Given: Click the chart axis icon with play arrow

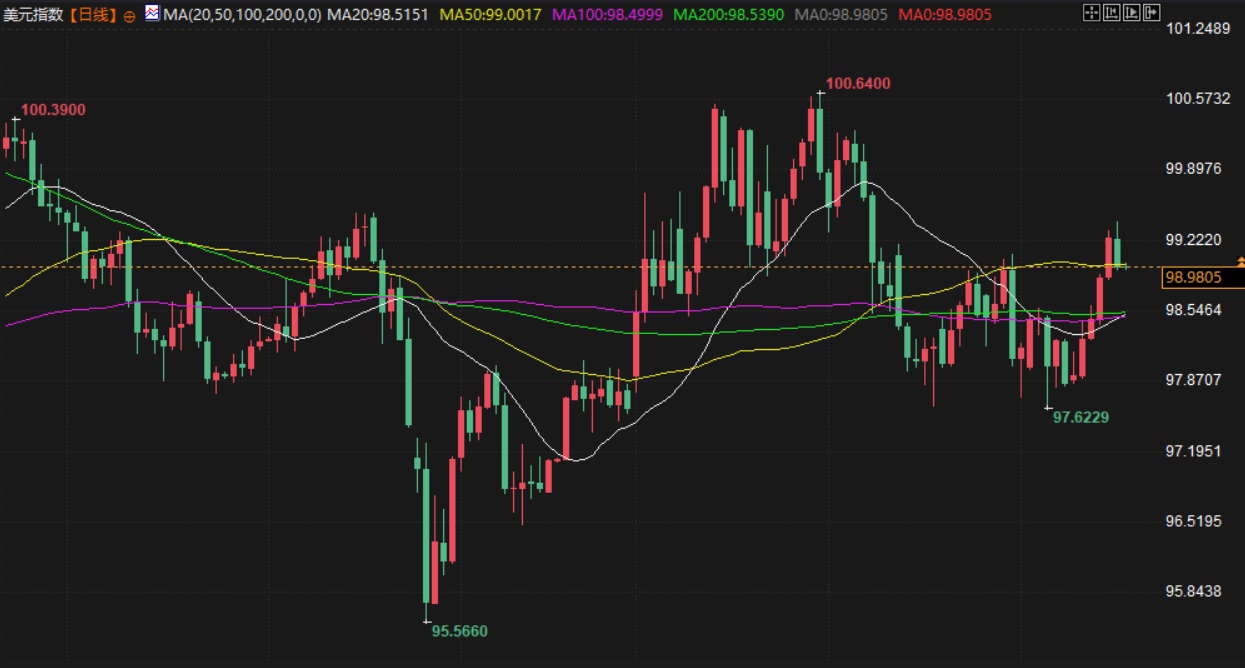Looking at the screenshot, I should [x=1132, y=12].
